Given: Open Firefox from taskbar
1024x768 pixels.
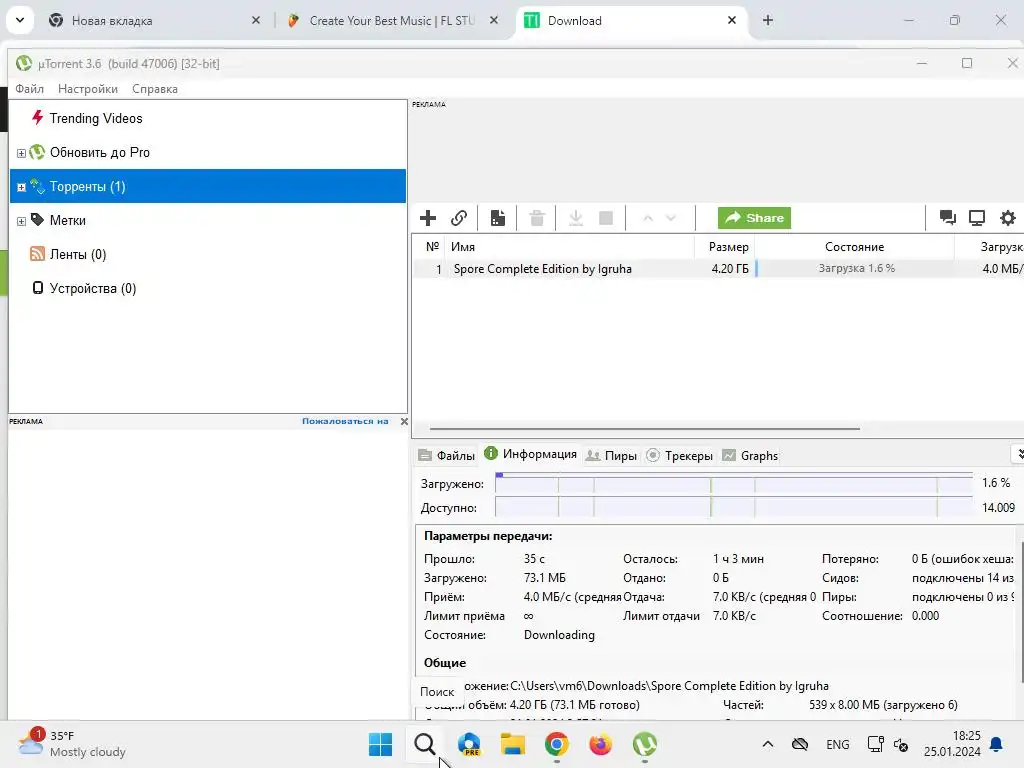Looking at the screenshot, I should click(600, 744).
